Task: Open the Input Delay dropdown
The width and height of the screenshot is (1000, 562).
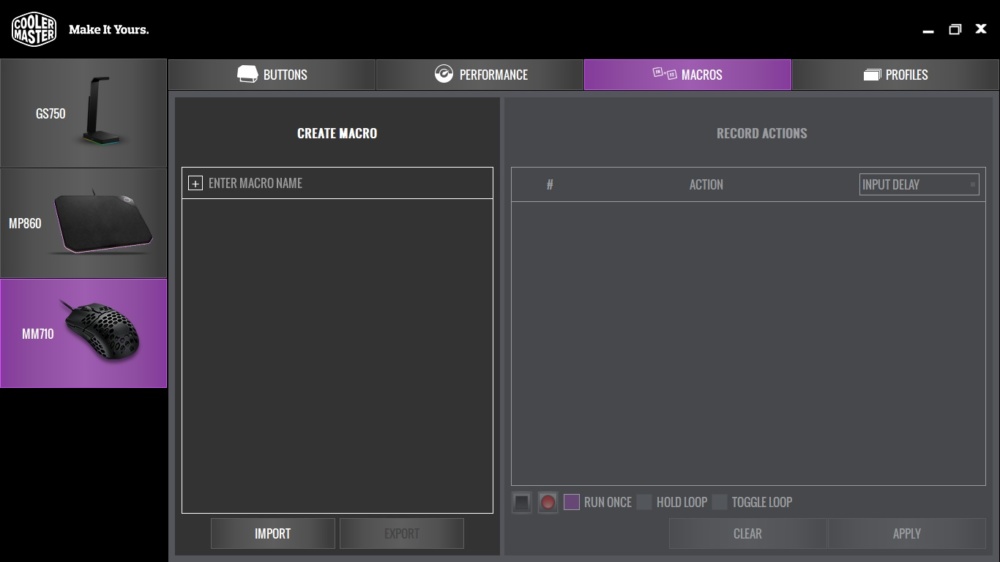Action: (x=919, y=184)
